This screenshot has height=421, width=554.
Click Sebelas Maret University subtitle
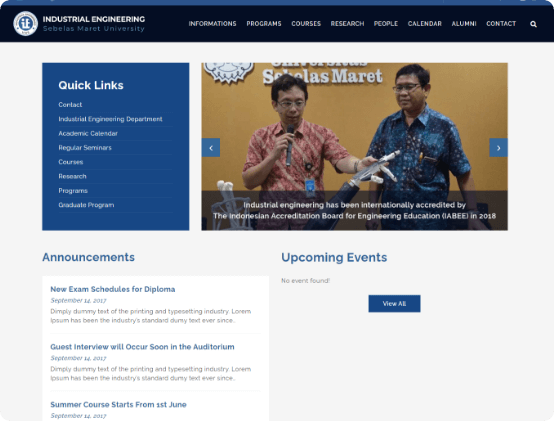[x=94, y=29]
